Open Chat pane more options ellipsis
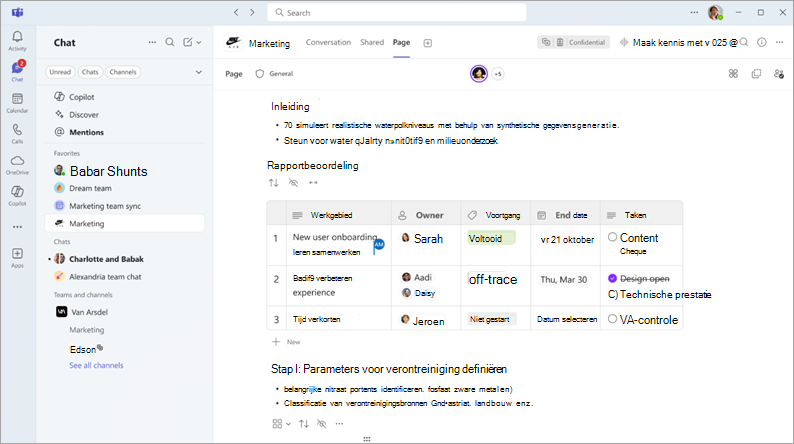794x444 pixels. [x=152, y=43]
